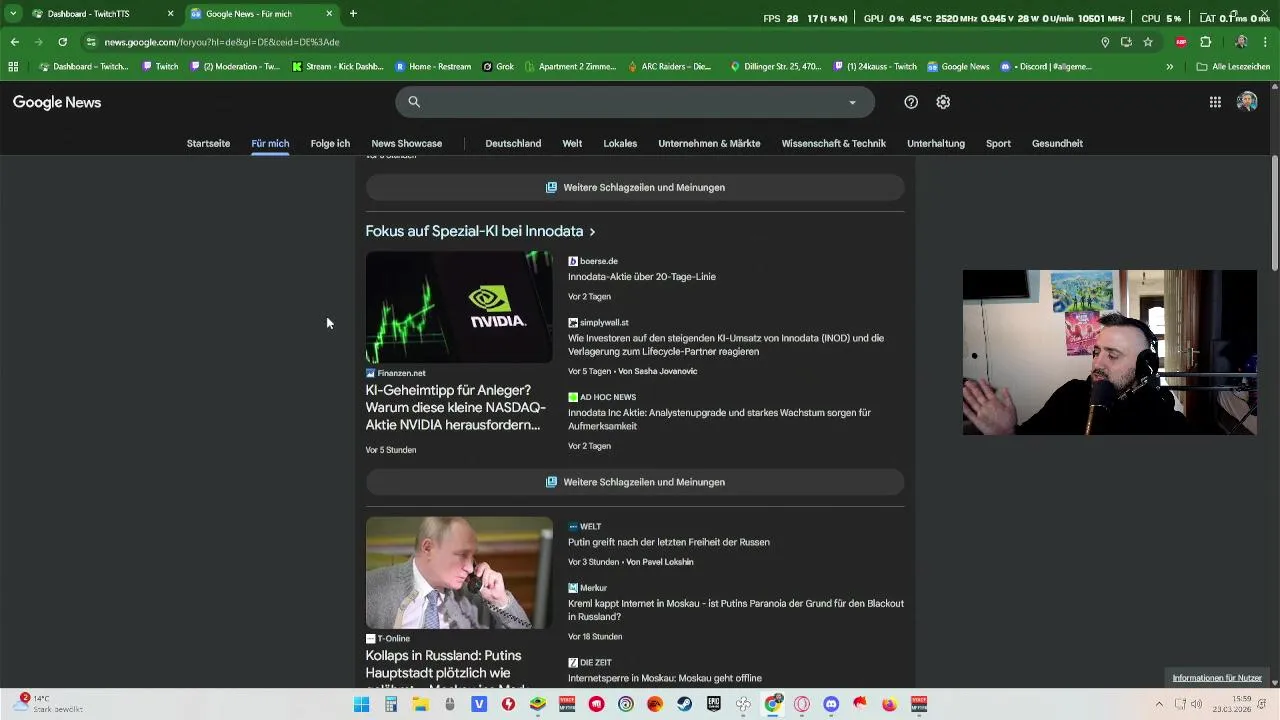Open the Chrome apps shortcut in bookmarks bar

coord(13,67)
